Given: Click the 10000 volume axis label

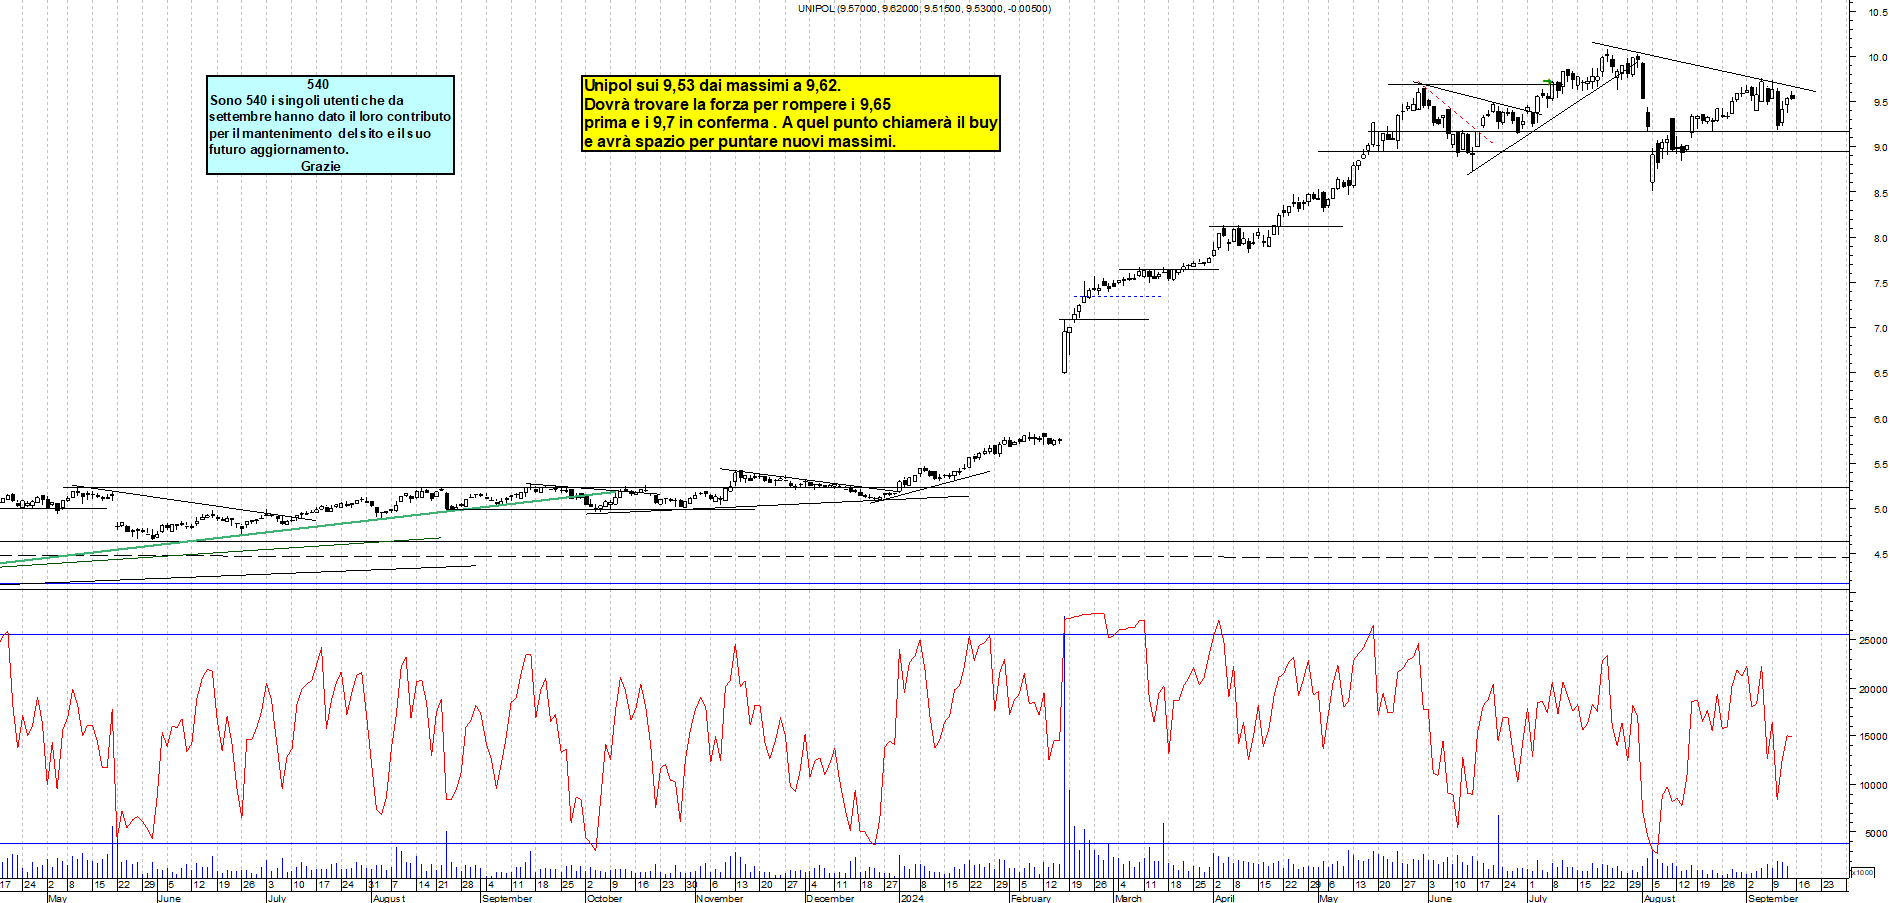Looking at the screenshot, I should 1873,785.
